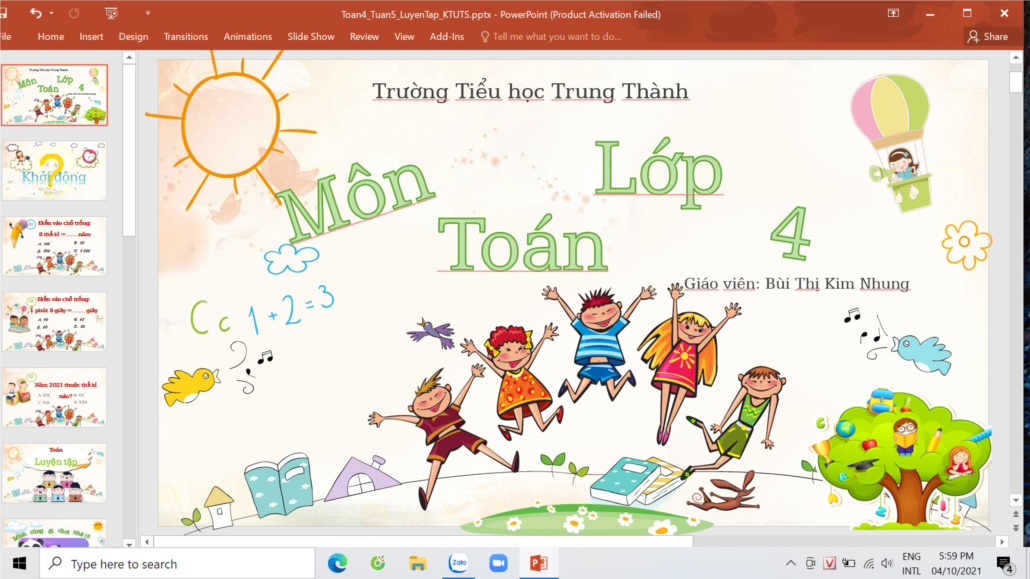Viewport: 1030px width, 579px height.
Task: Open Zoom app from the taskbar
Action: tap(498, 563)
